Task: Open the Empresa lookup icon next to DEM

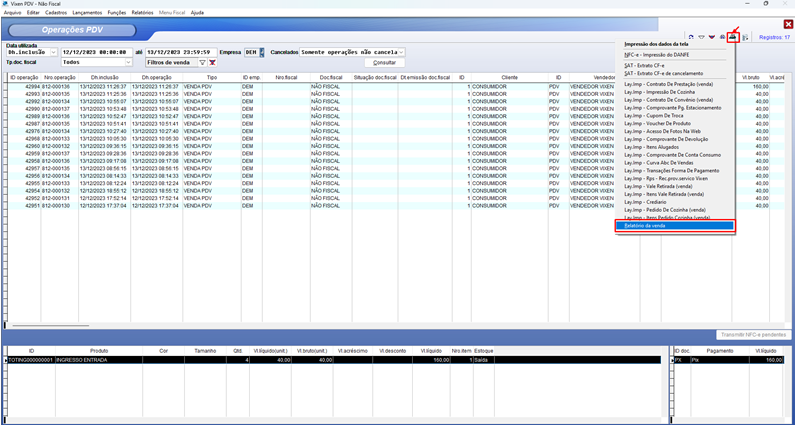Action: pyautogui.click(x=262, y=52)
